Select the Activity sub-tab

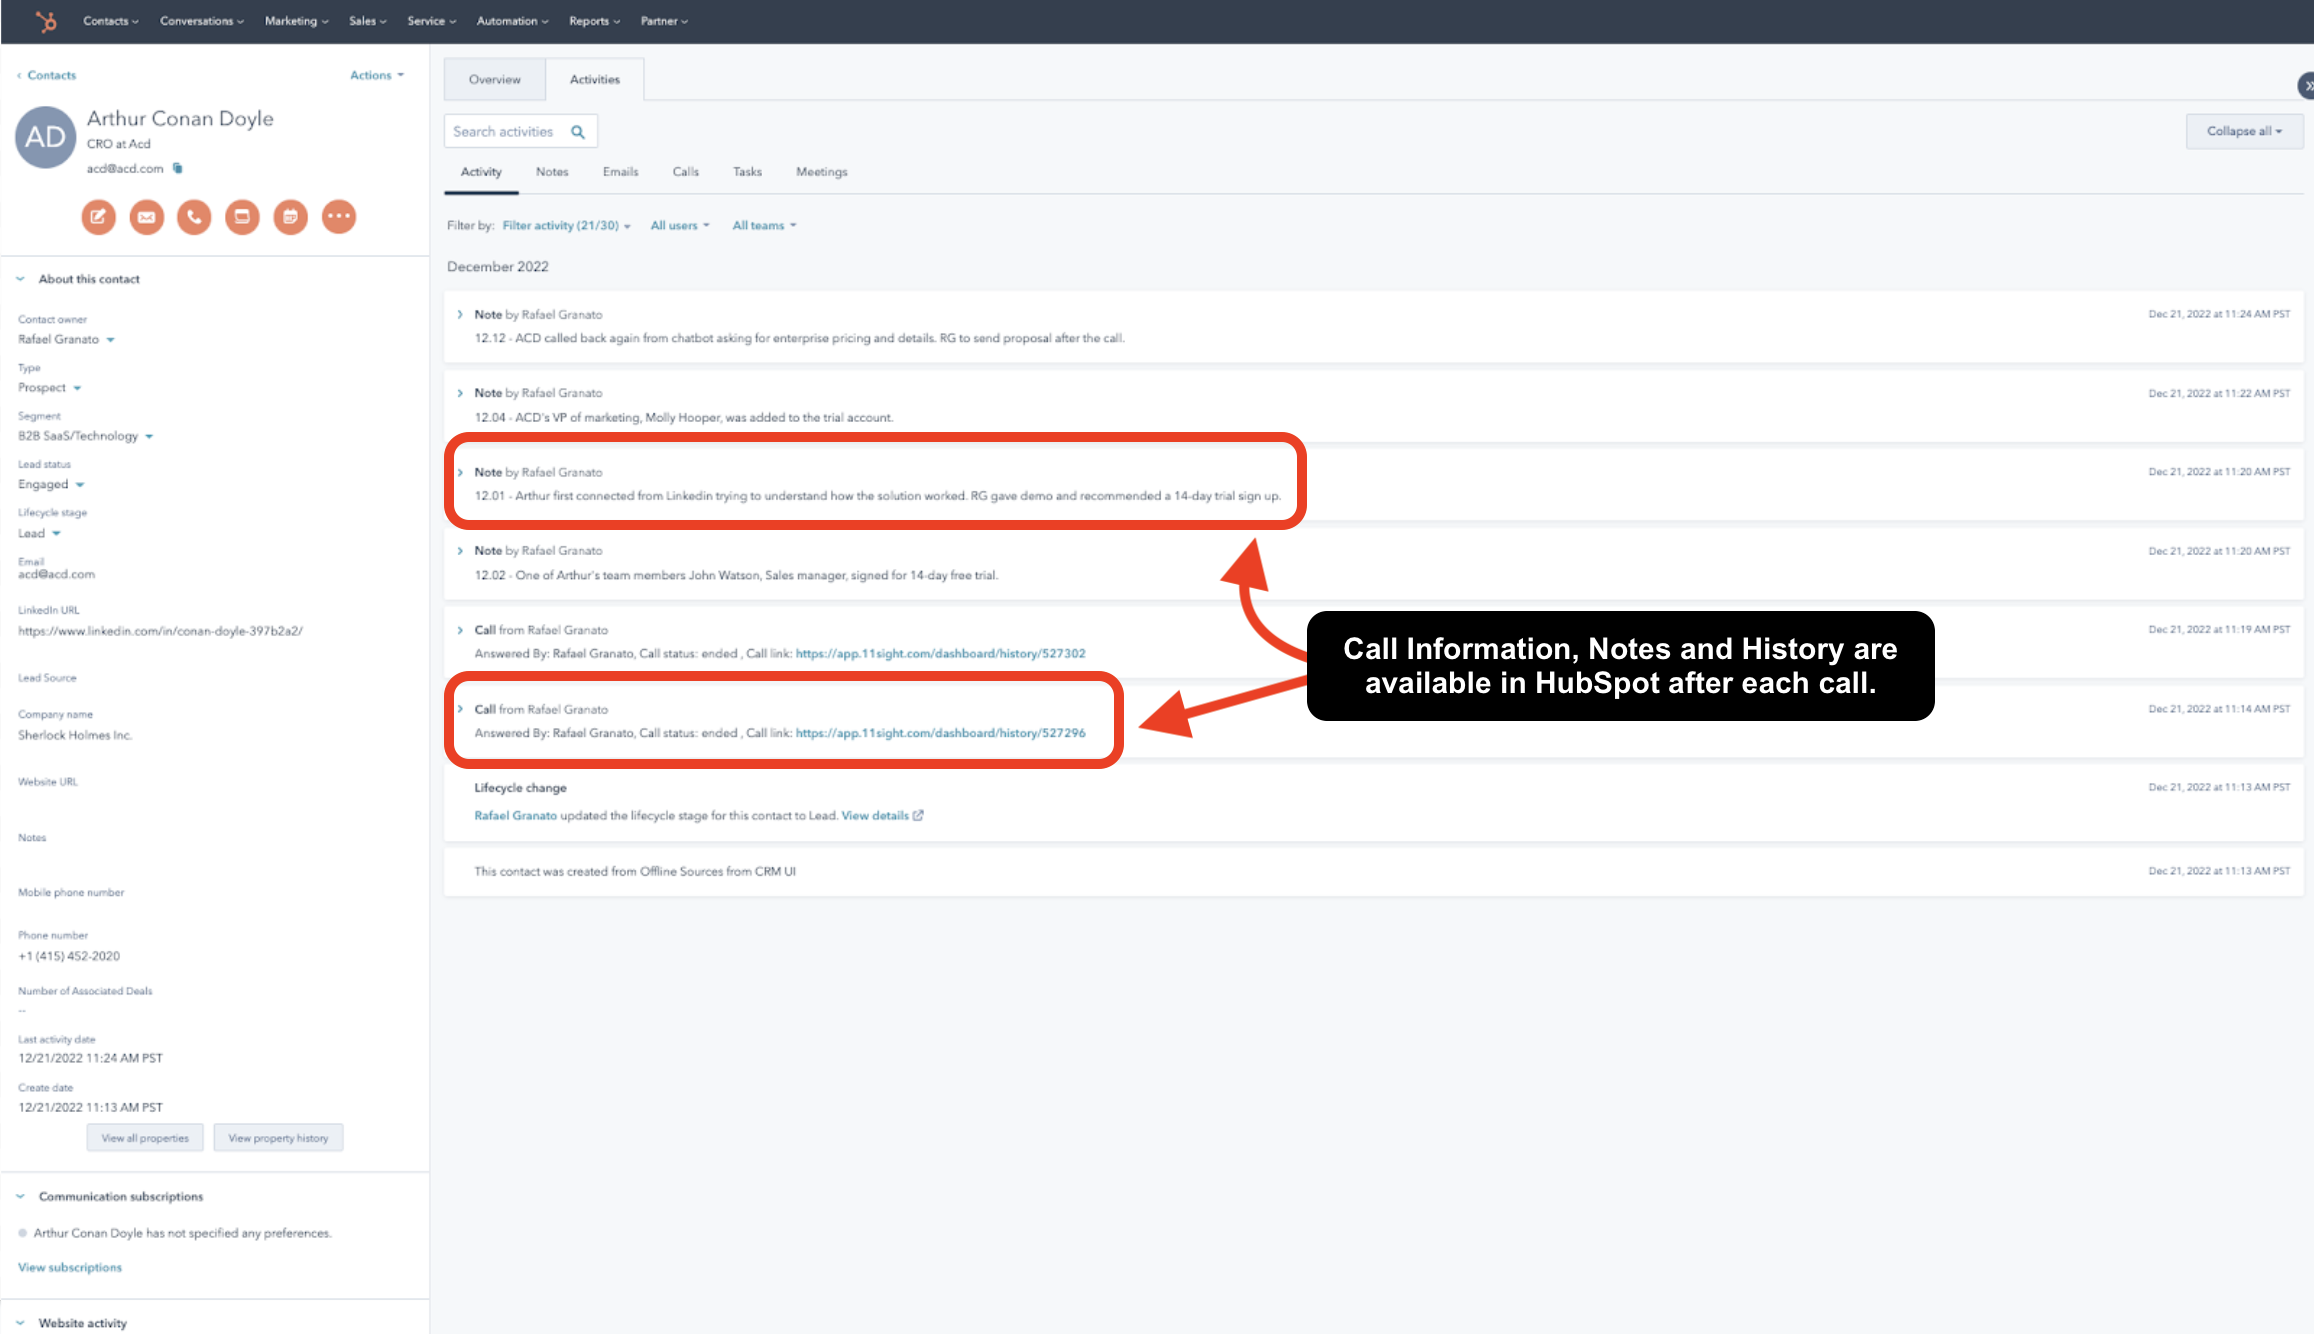click(481, 172)
